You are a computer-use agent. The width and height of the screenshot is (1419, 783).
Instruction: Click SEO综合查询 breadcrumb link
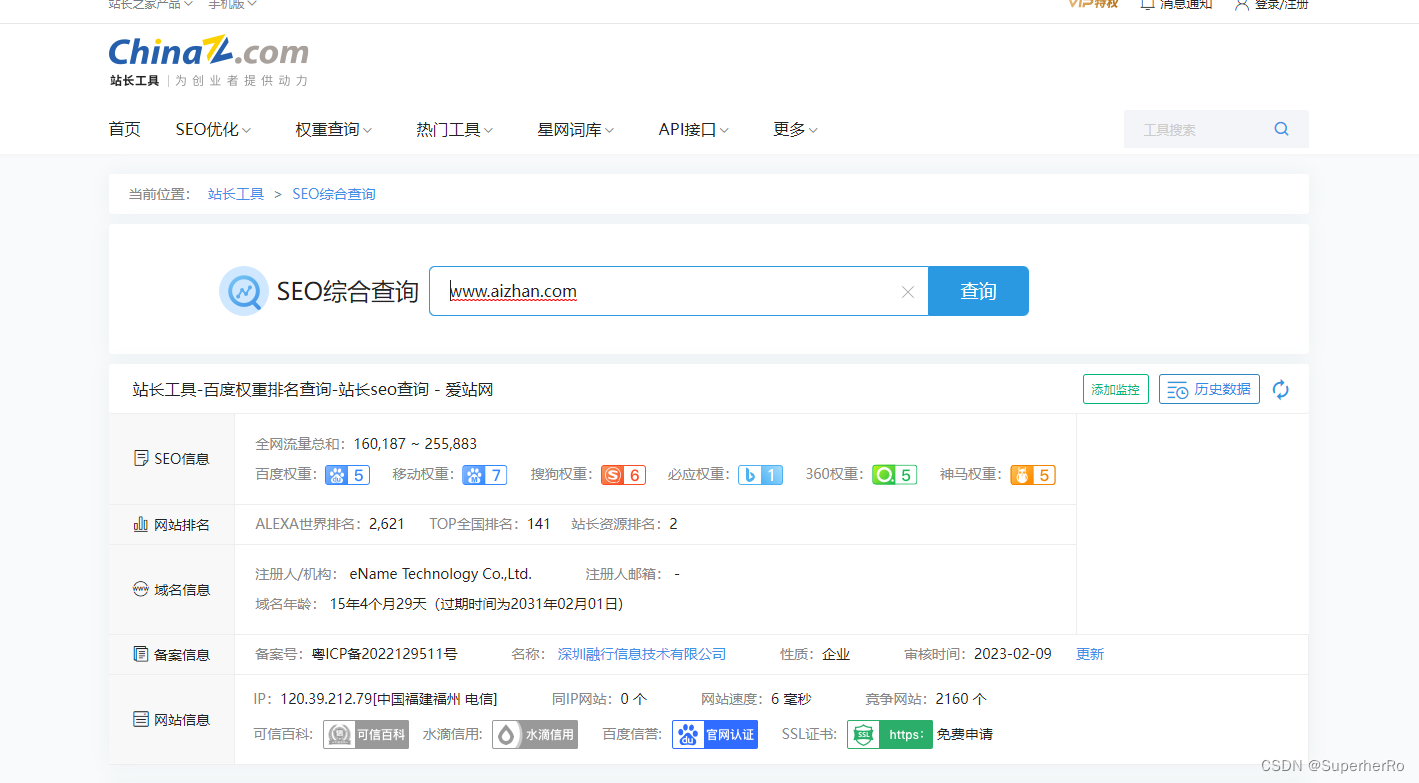[x=334, y=194]
